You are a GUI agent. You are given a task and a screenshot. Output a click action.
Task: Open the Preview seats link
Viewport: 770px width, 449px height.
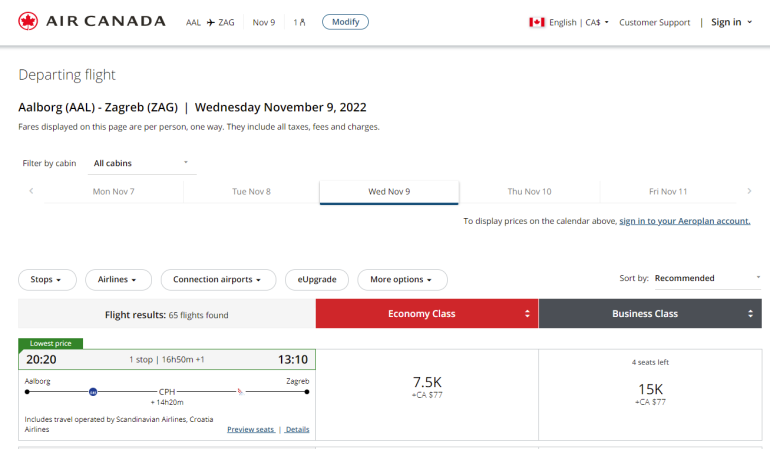pos(250,429)
